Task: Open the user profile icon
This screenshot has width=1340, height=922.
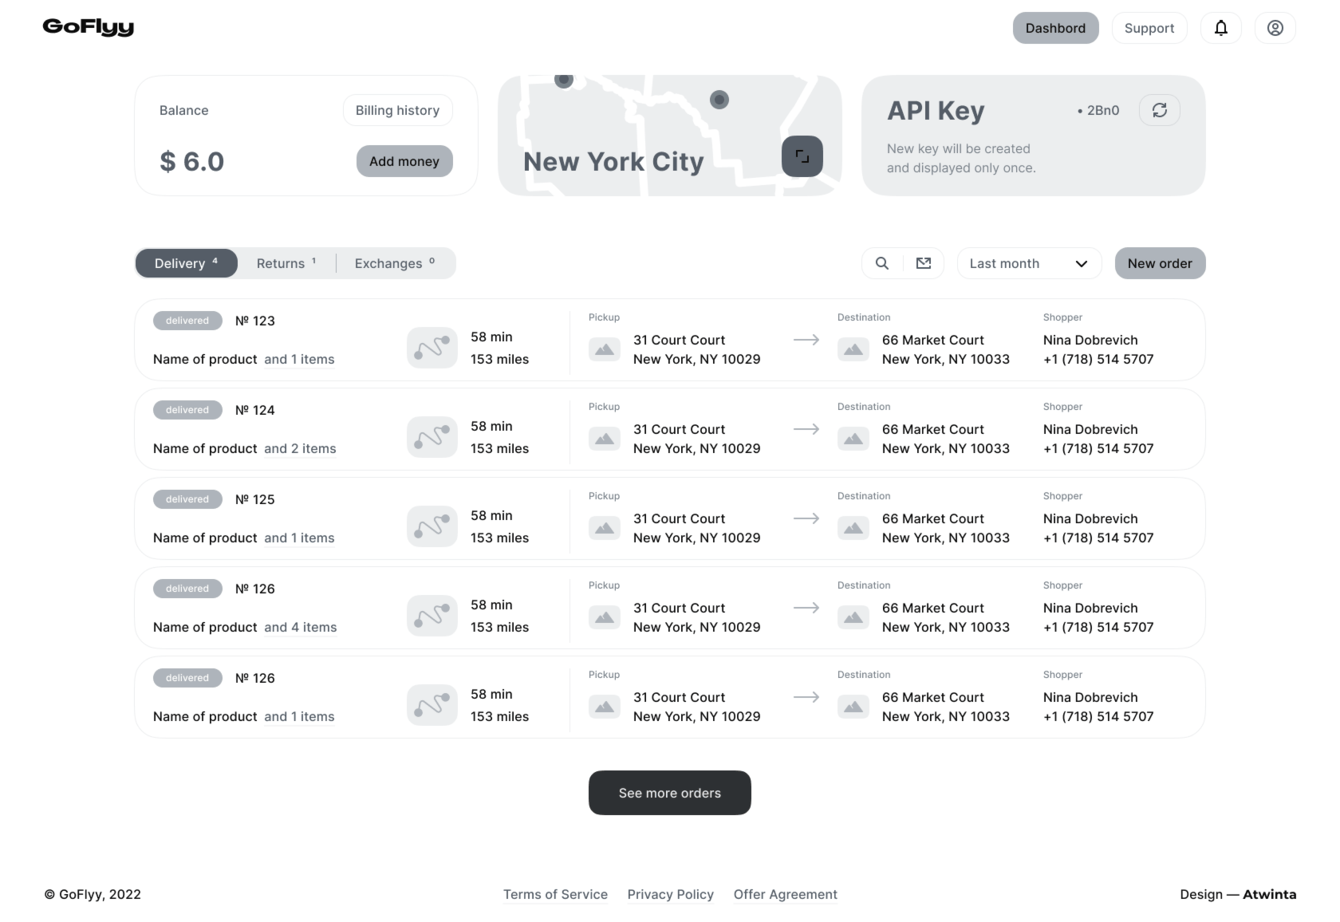Action: (x=1275, y=28)
